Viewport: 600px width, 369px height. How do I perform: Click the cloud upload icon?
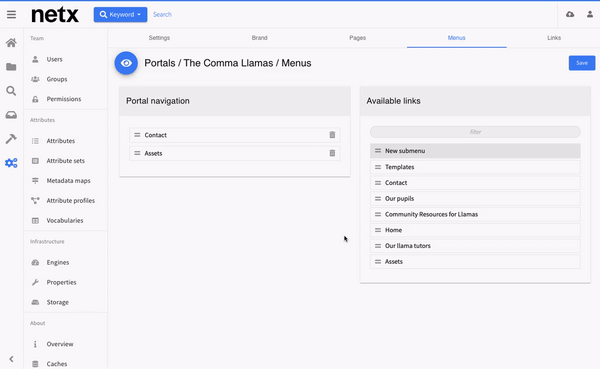(570, 15)
